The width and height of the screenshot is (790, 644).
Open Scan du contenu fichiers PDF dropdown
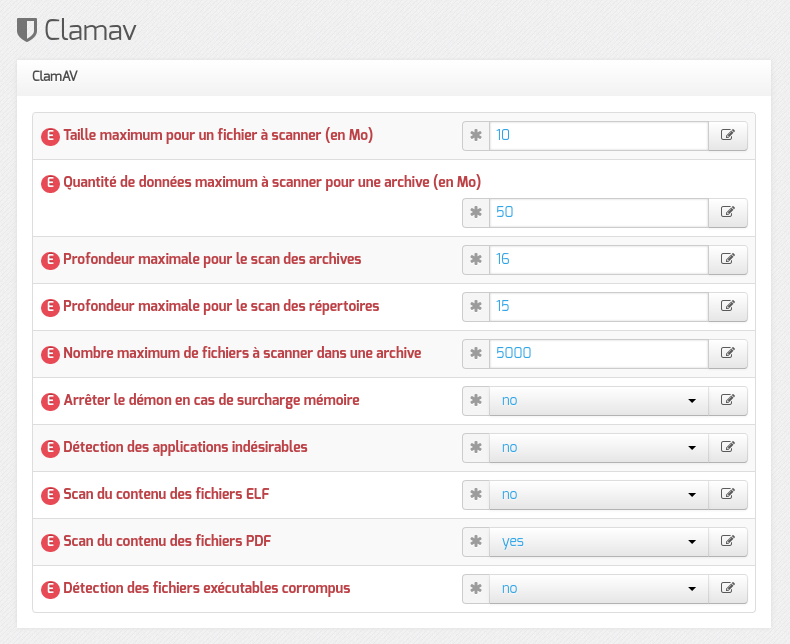(599, 541)
